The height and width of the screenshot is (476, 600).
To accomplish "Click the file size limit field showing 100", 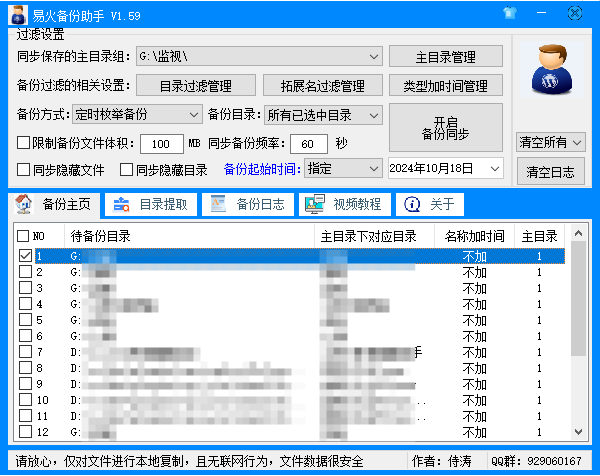I will [x=161, y=144].
